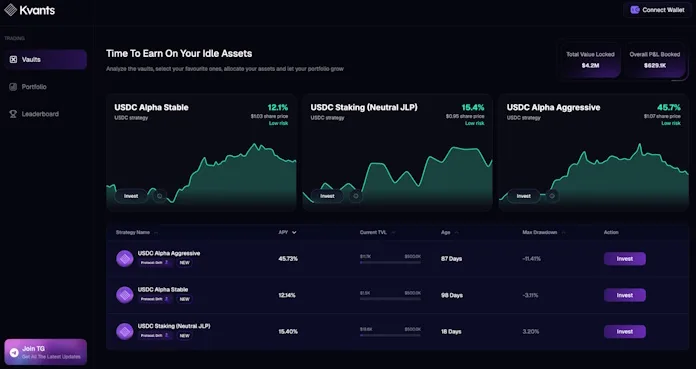The height and width of the screenshot is (369, 696).
Task: Sort table by Age arrow
Action: click(x=457, y=232)
